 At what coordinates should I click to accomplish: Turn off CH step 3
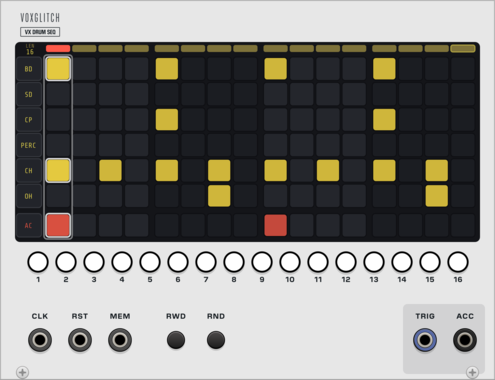point(110,171)
